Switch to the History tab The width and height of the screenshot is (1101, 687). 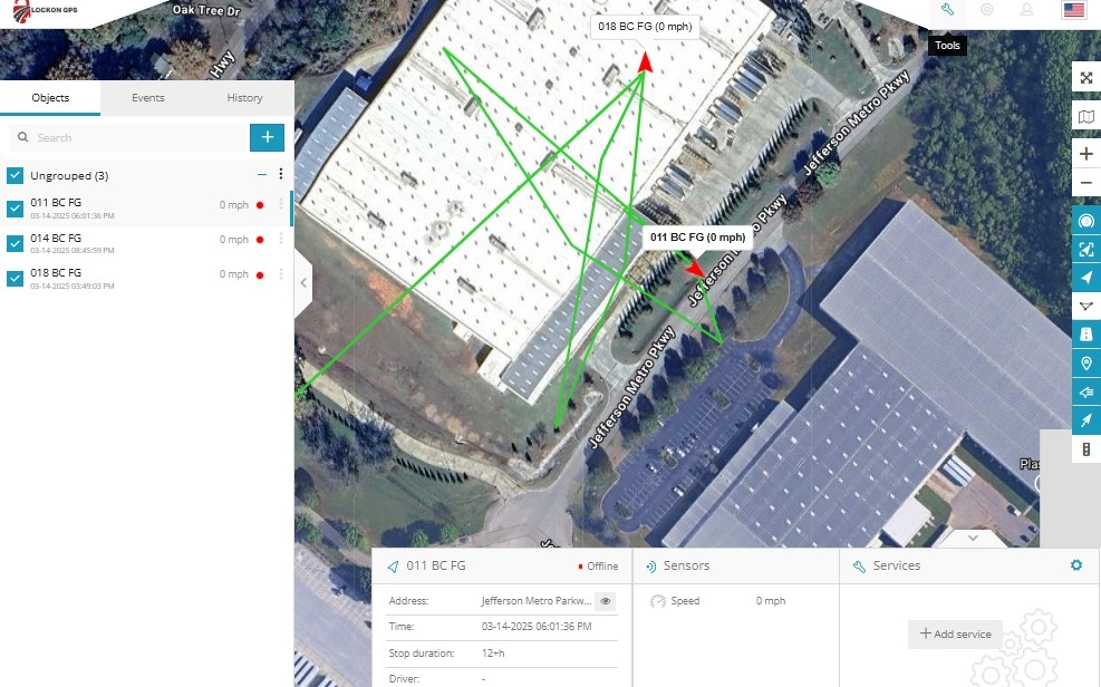pyautogui.click(x=244, y=98)
